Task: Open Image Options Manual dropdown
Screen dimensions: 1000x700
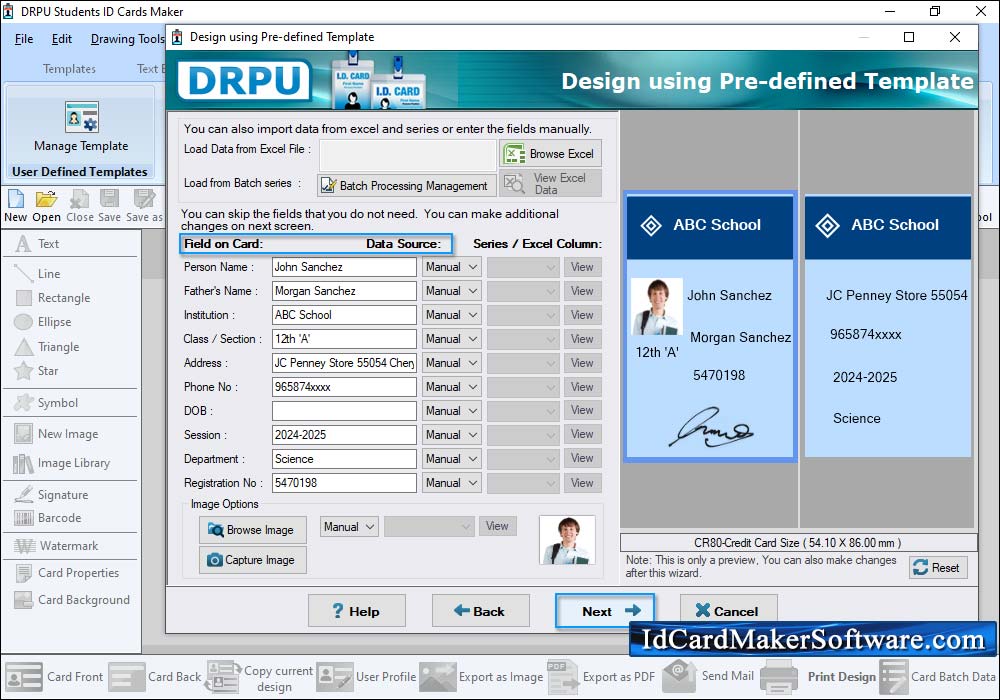Action: pos(349,527)
